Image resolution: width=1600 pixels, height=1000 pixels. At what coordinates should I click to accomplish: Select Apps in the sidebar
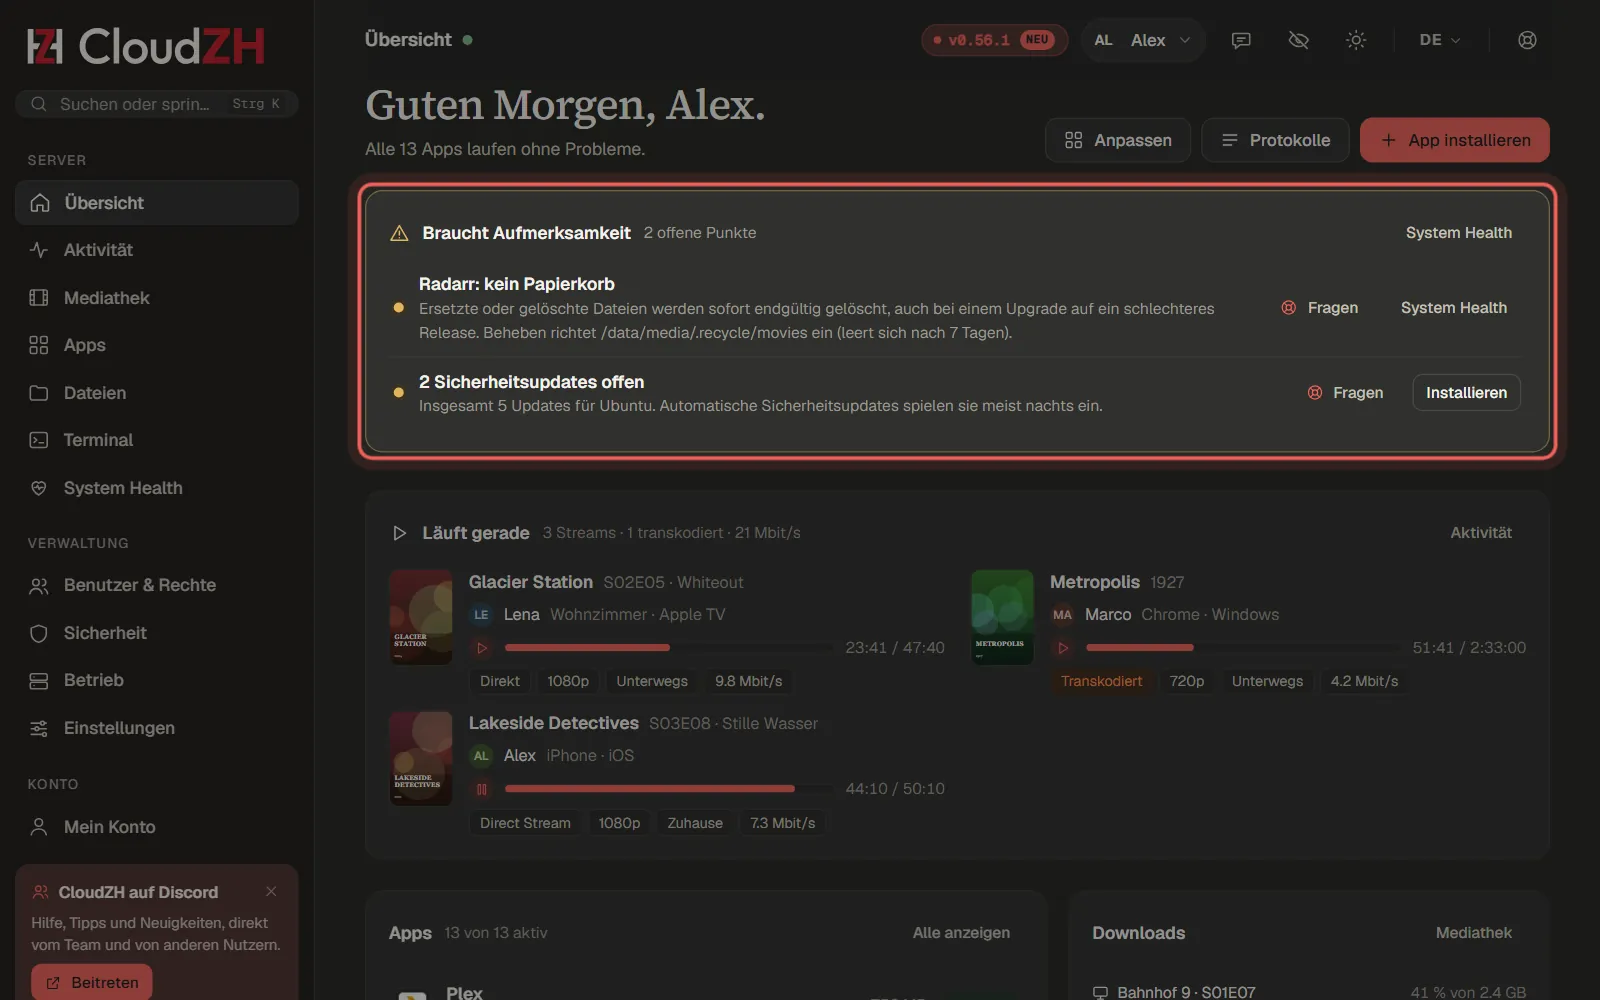pyautogui.click(x=157, y=345)
